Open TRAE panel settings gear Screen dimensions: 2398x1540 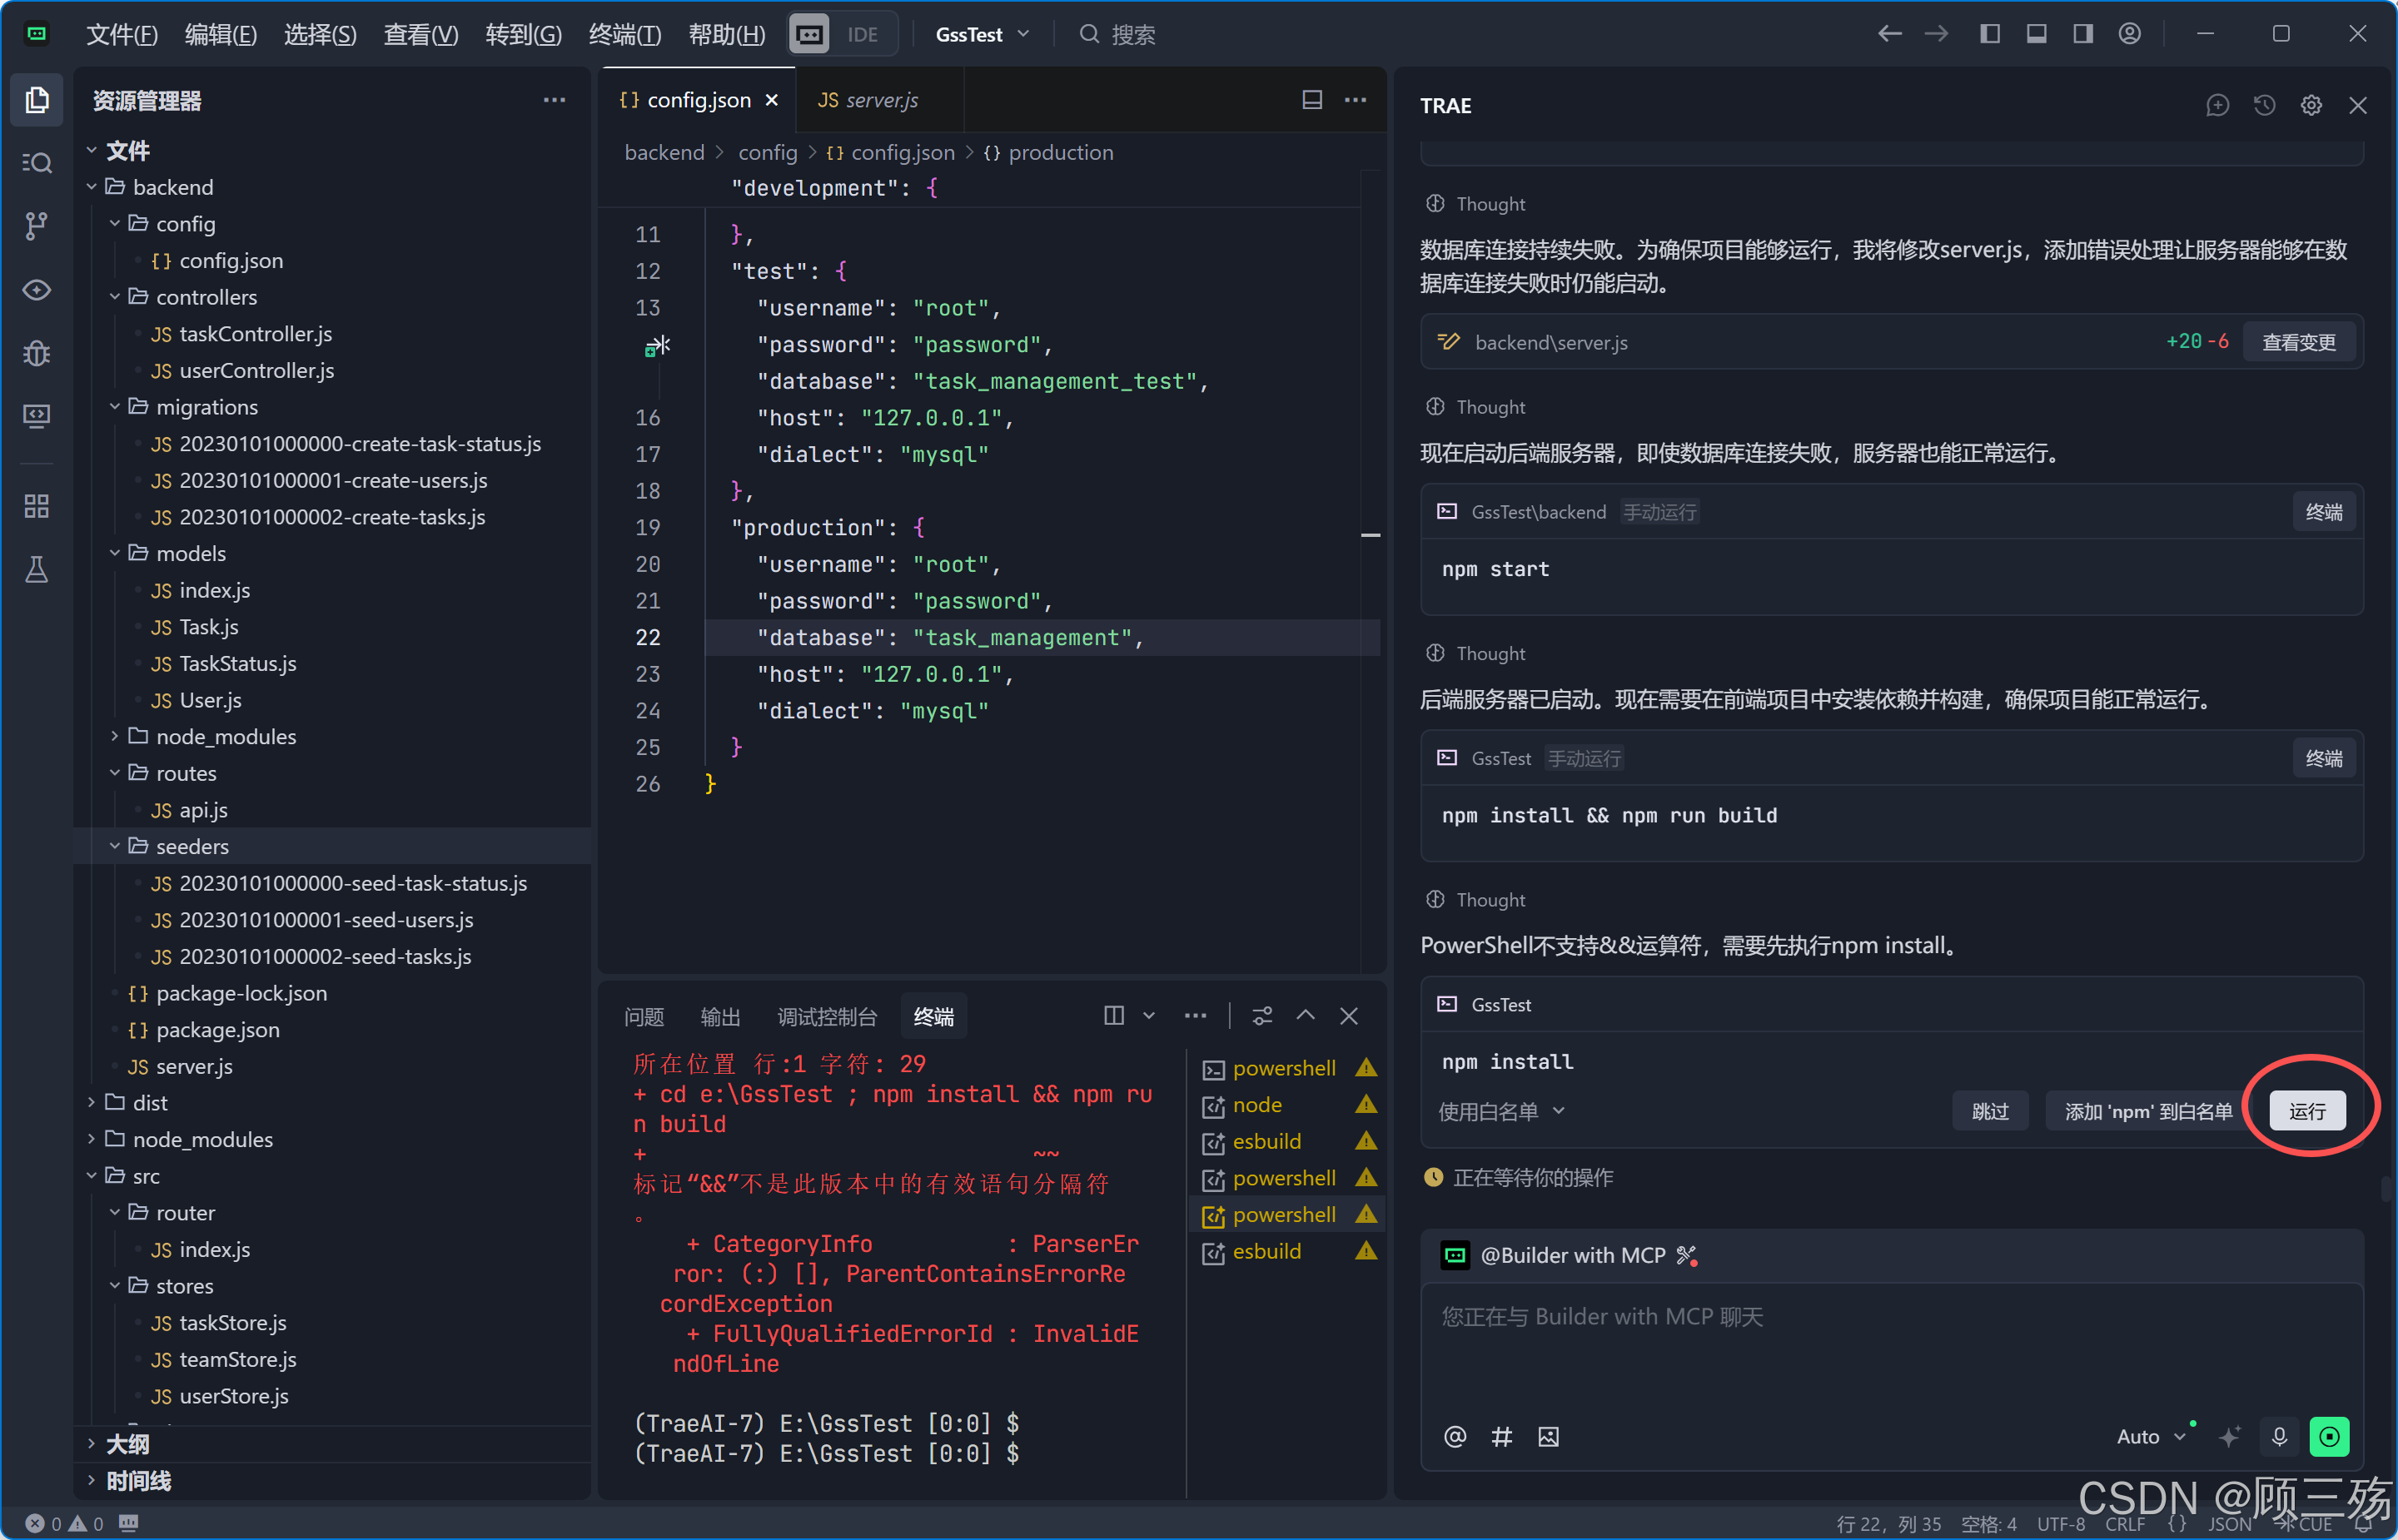[x=2311, y=106]
